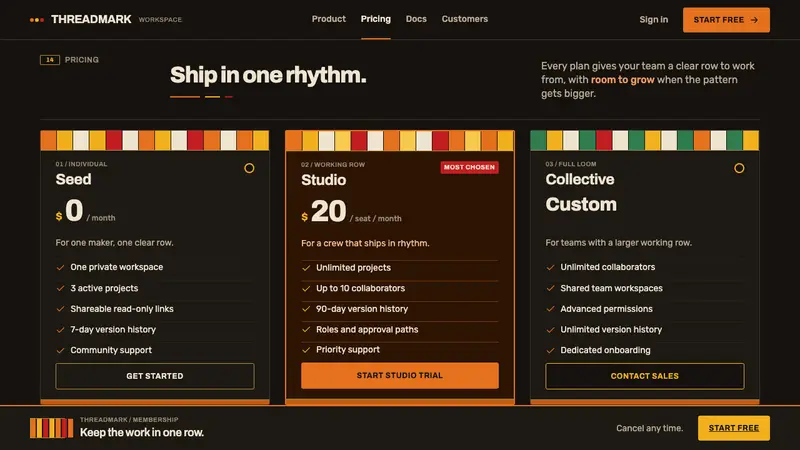Click the checkmark beside 7-day version history

tap(60, 330)
